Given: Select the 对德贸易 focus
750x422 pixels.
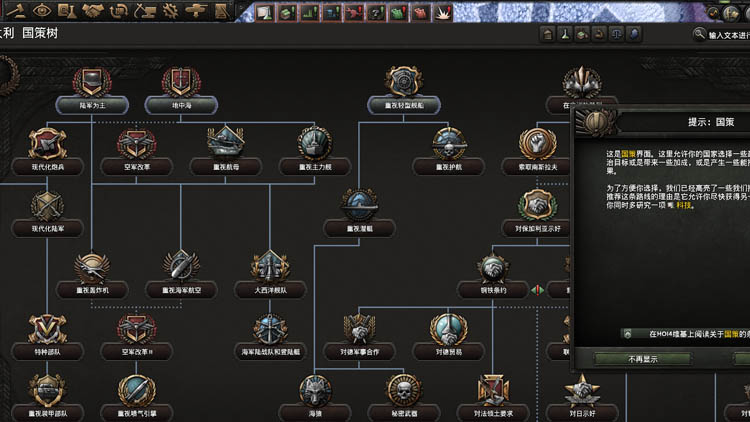Looking at the screenshot, I should (x=448, y=333).
